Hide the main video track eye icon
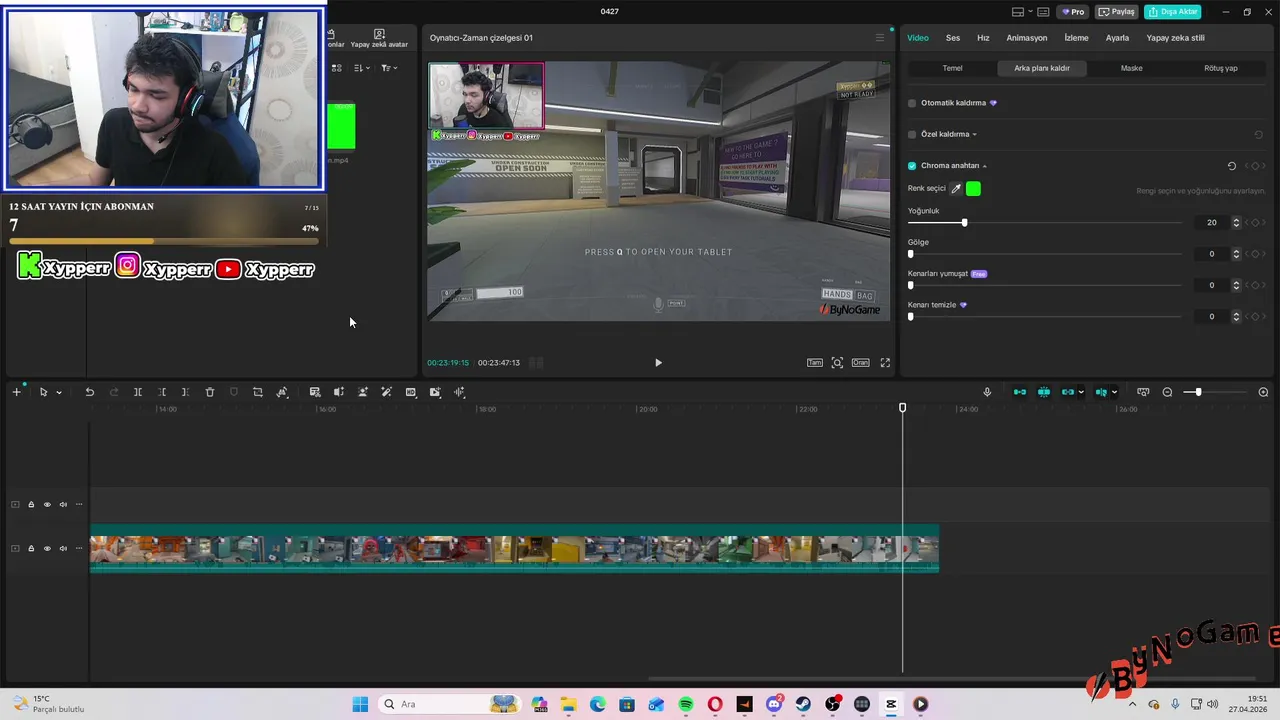Viewport: 1280px width, 720px height. point(47,548)
